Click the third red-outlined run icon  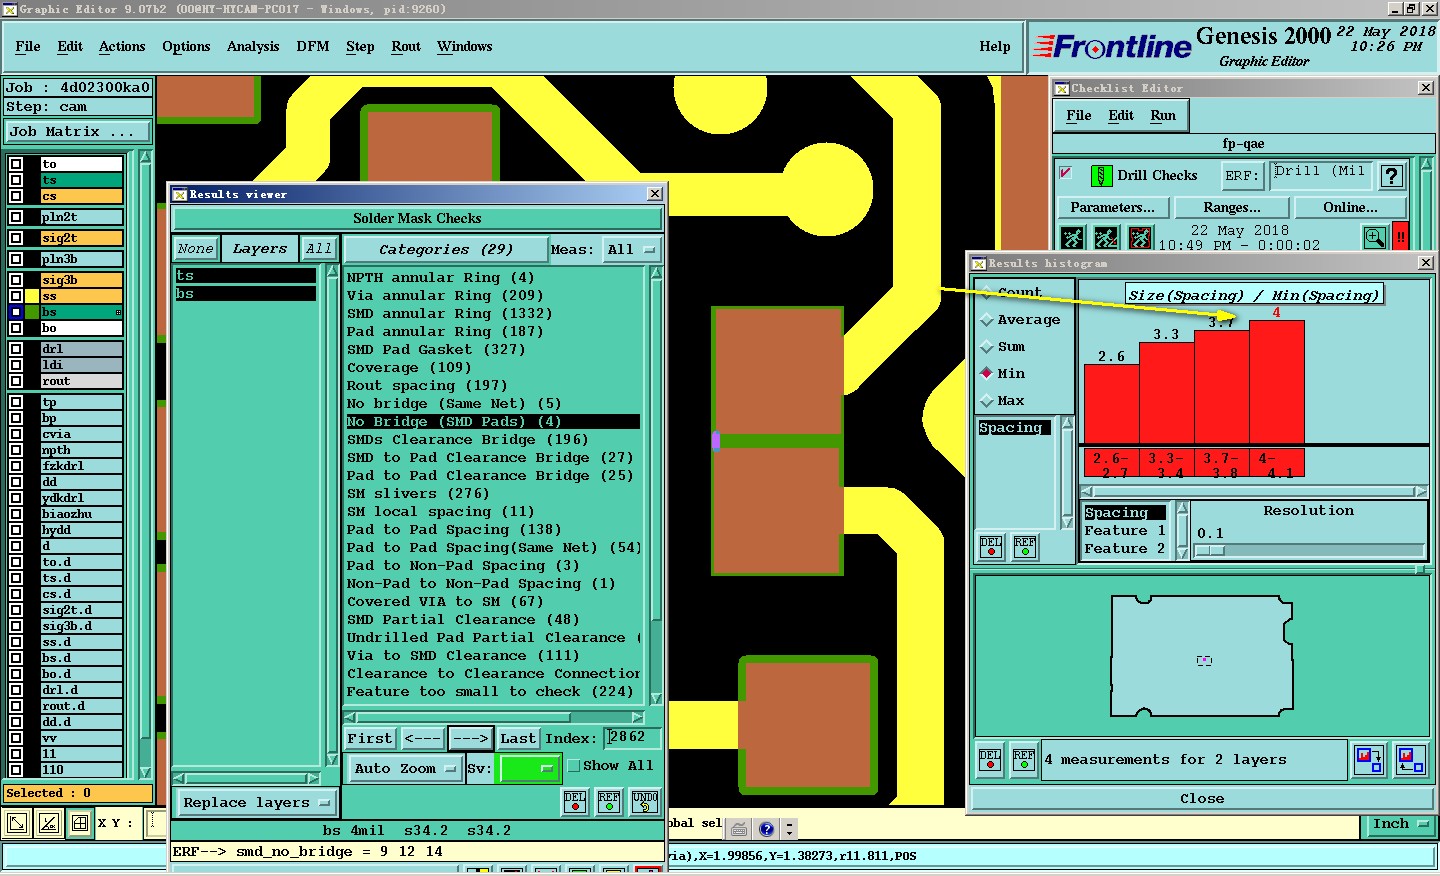pos(1140,238)
